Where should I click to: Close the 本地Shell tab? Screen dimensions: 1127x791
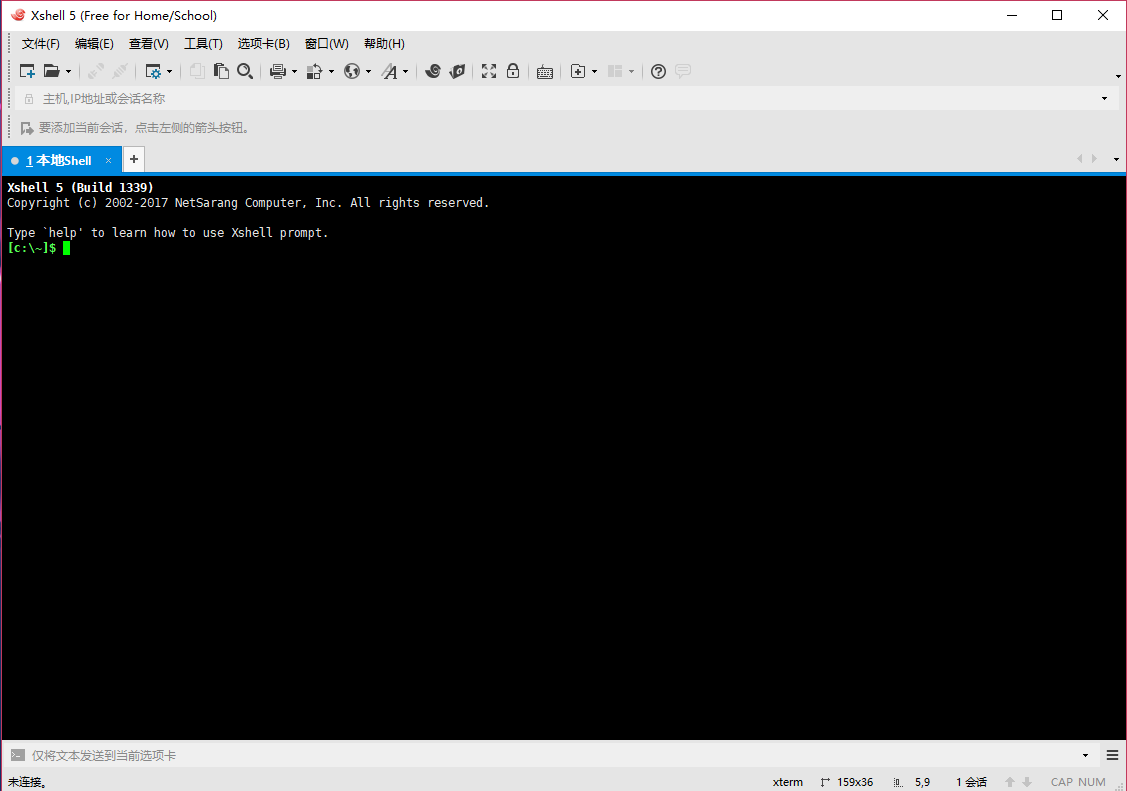(109, 160)
